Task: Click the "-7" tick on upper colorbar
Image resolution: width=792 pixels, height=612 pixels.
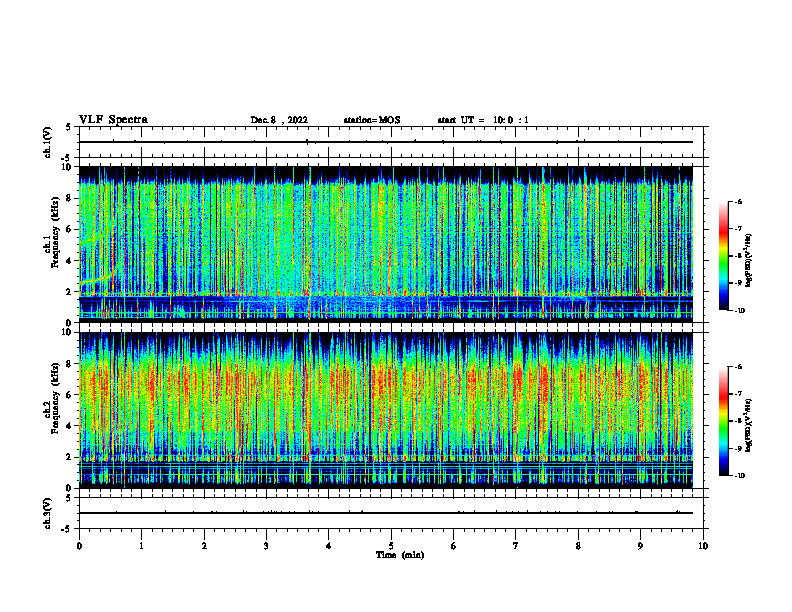Action: tap(738, 229)
